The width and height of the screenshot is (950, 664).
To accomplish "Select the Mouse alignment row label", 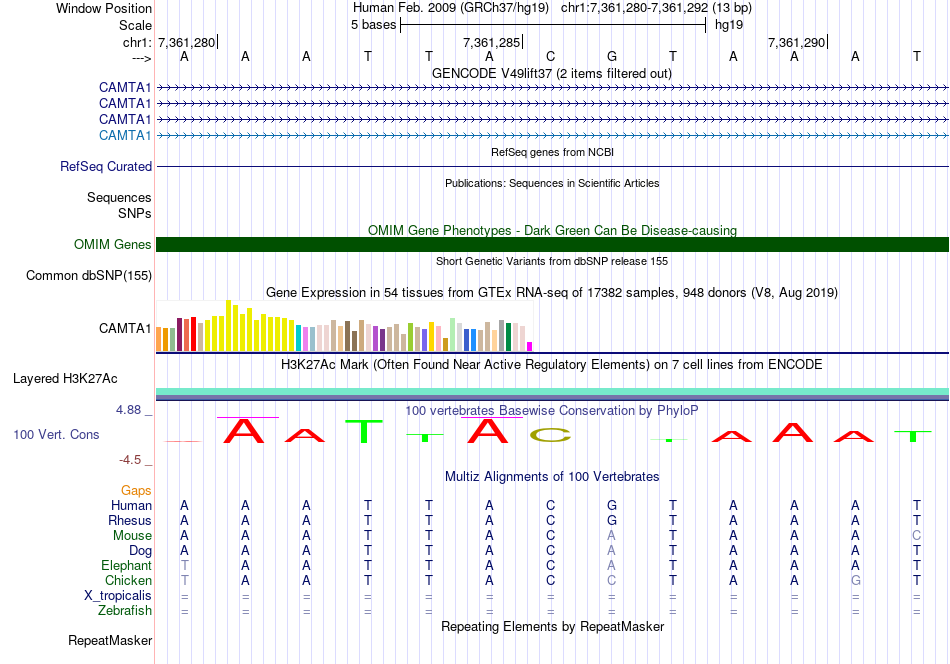I will coord(132,536).
